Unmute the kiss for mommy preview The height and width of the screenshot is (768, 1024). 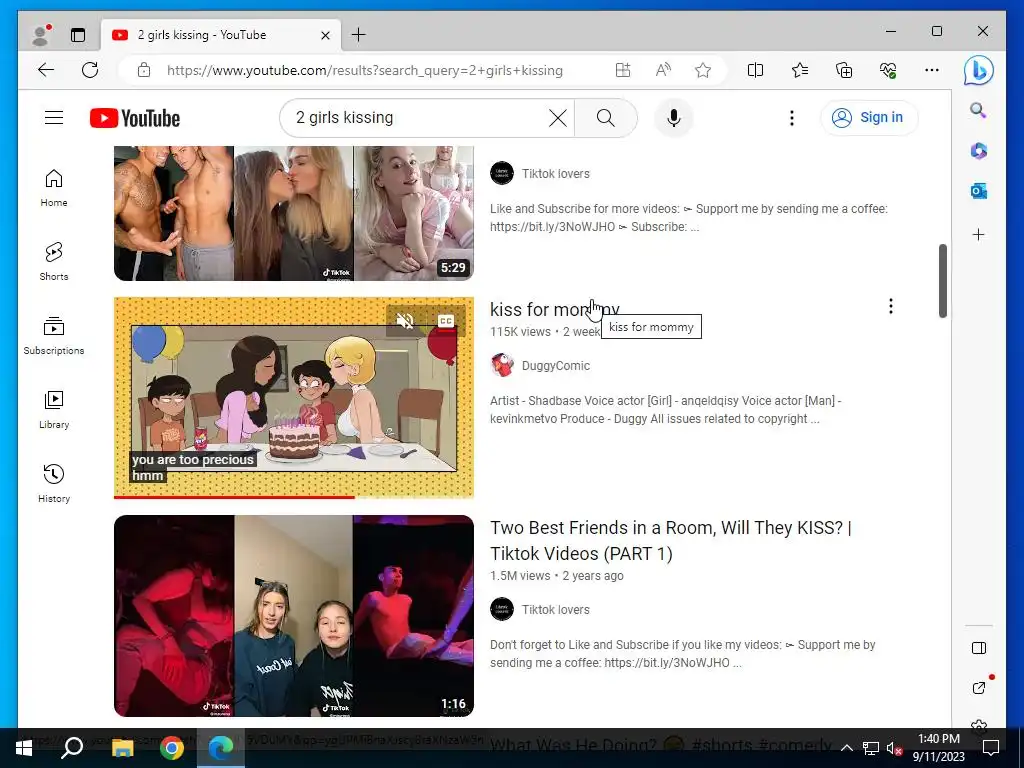point(406,321)
